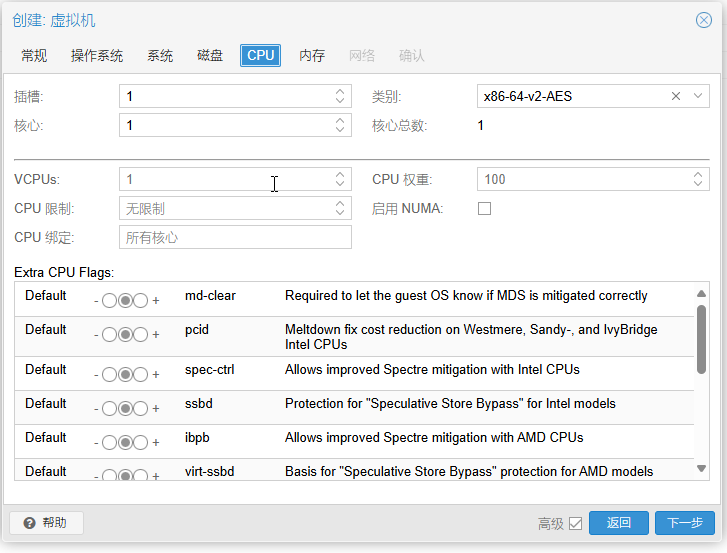727x553 pixels.
Task: Click the plus icon for ssbd flag
Action: (x=156, y=408)
